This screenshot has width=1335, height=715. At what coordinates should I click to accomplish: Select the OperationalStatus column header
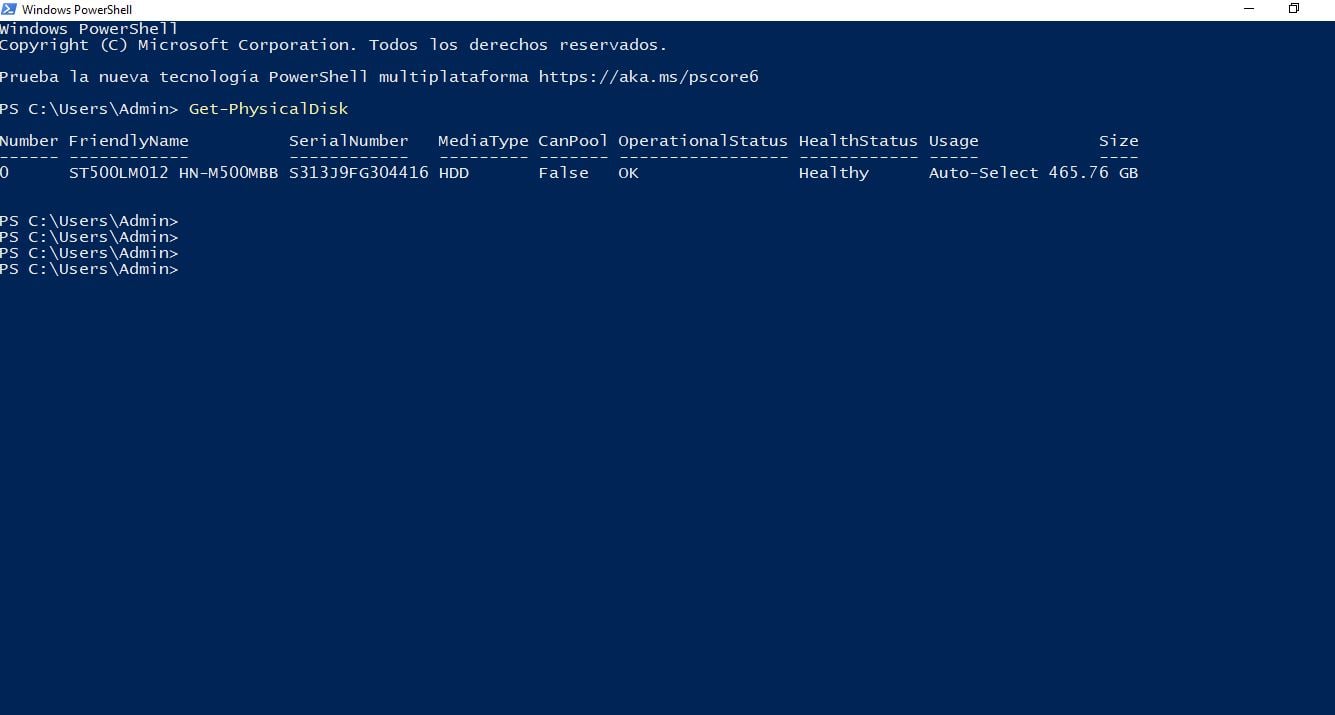point(702,141)
